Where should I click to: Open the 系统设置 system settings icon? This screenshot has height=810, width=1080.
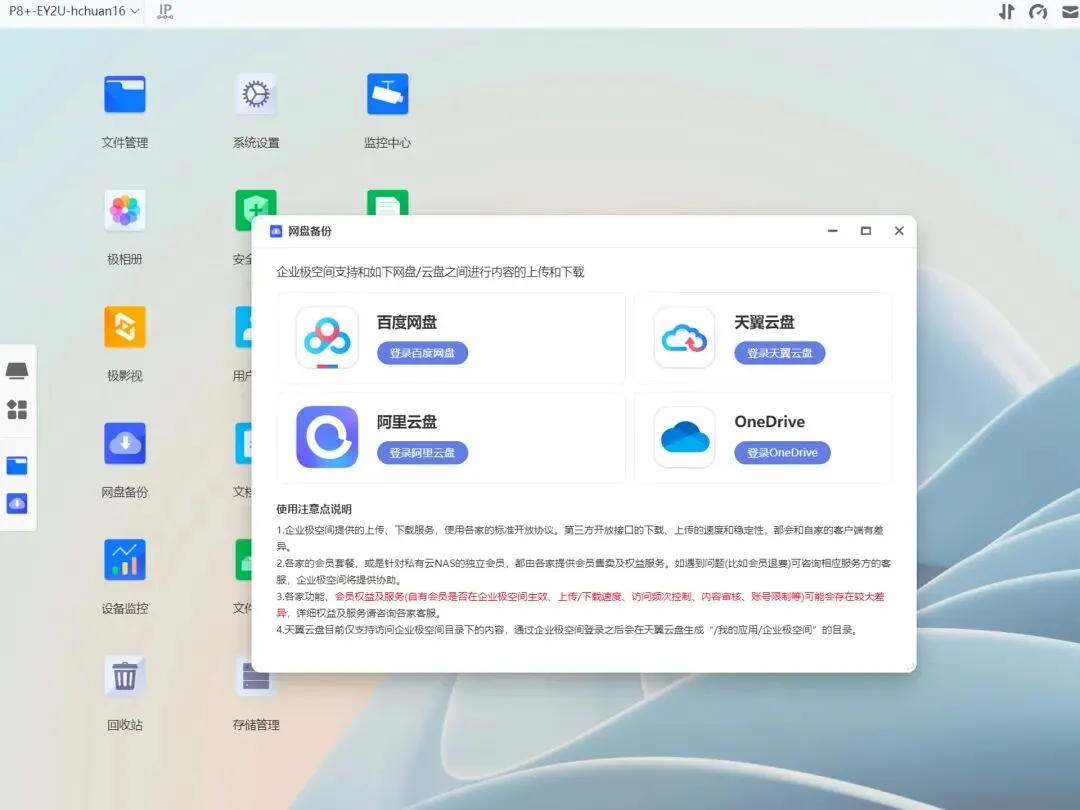click(x=256, y=94)
